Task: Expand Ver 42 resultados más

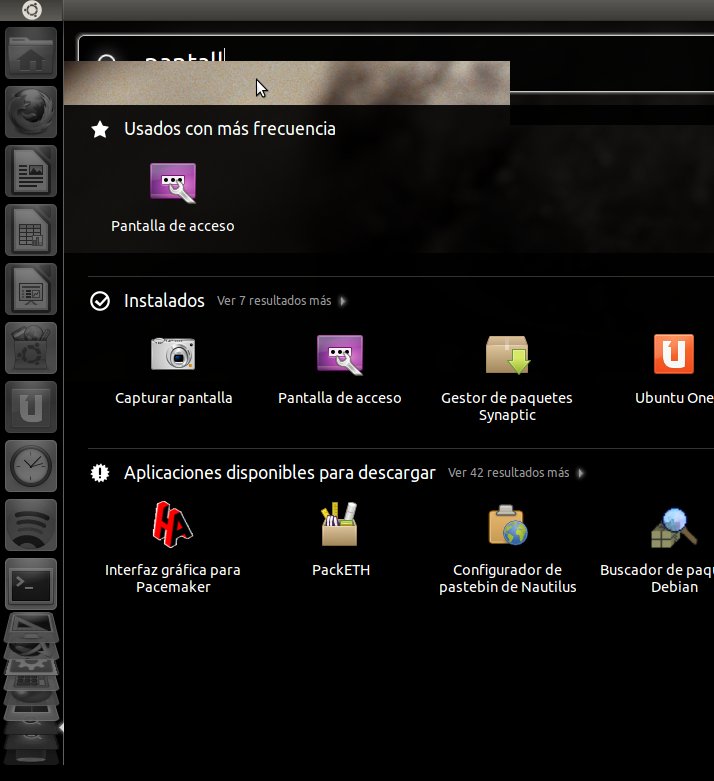Action: (515, 473)
